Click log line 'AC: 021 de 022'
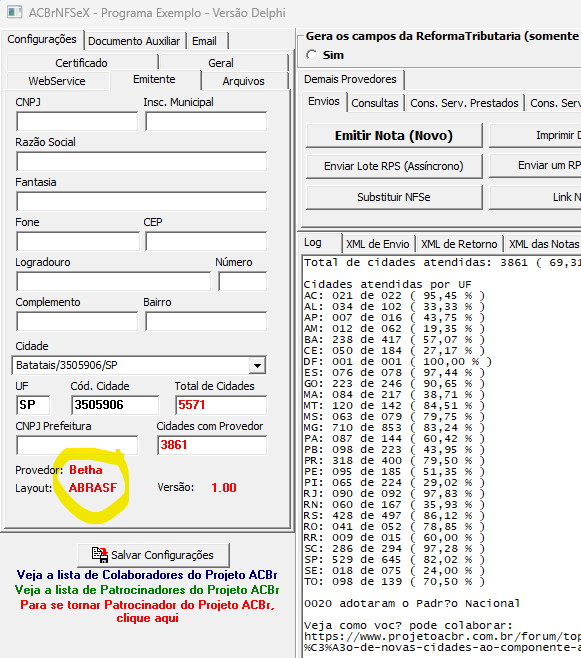This screenshot has height=658, width=581. coord(394,296)
